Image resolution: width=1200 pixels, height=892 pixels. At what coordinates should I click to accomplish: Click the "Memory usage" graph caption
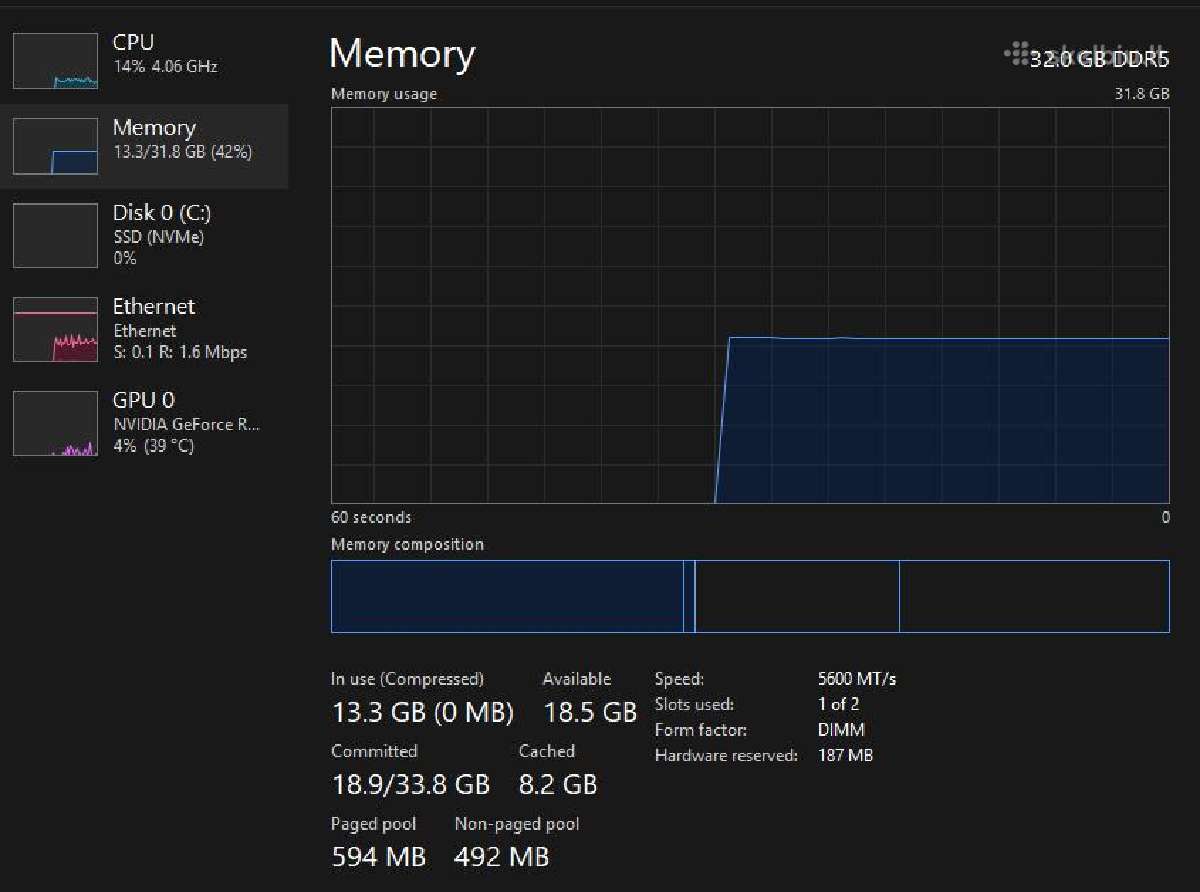pos(384,94)
